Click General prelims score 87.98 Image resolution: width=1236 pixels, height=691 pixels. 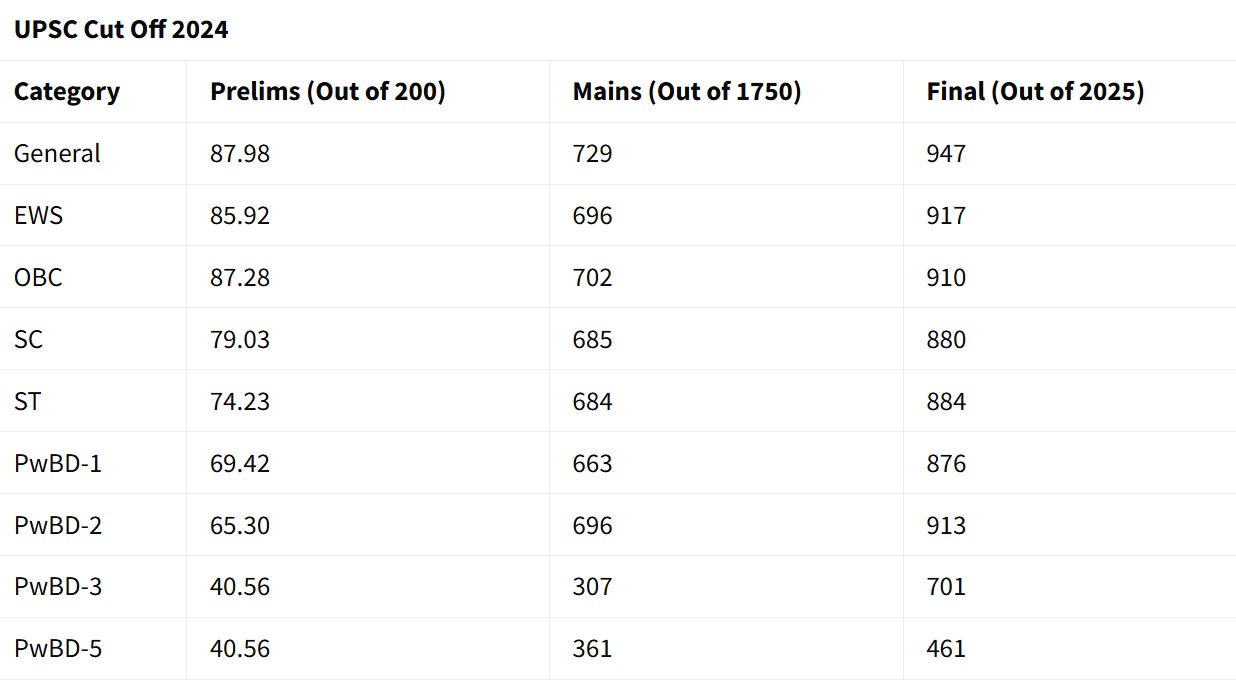[240, 154]
